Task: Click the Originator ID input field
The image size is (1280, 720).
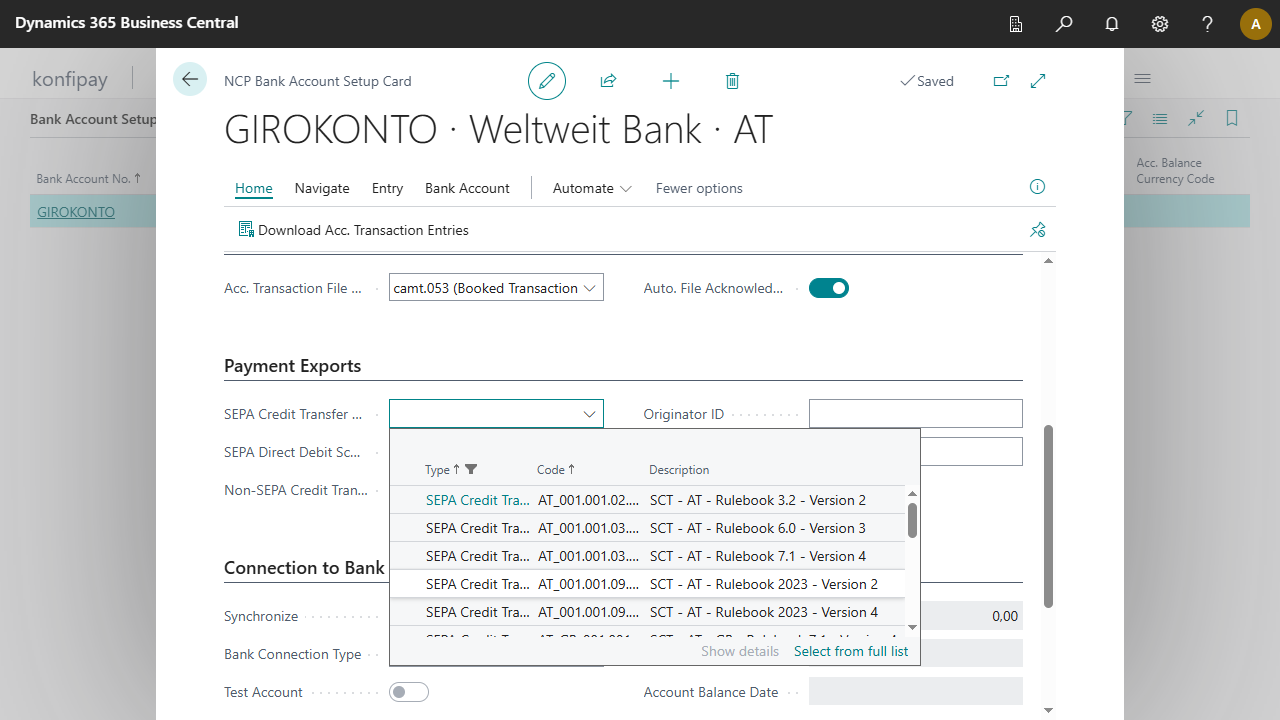Action: 916,414
